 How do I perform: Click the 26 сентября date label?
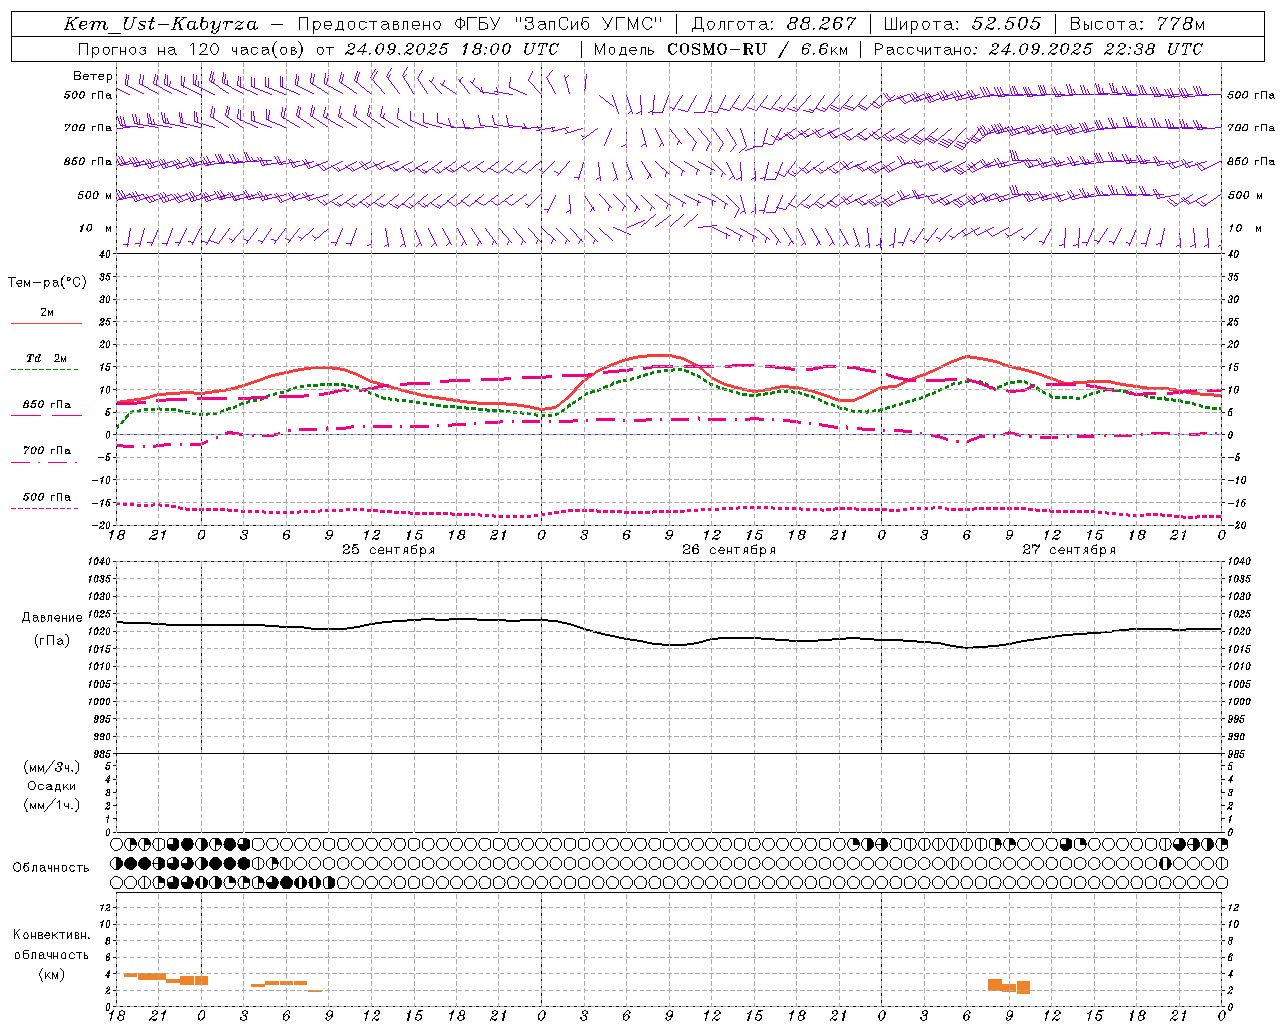729,550
